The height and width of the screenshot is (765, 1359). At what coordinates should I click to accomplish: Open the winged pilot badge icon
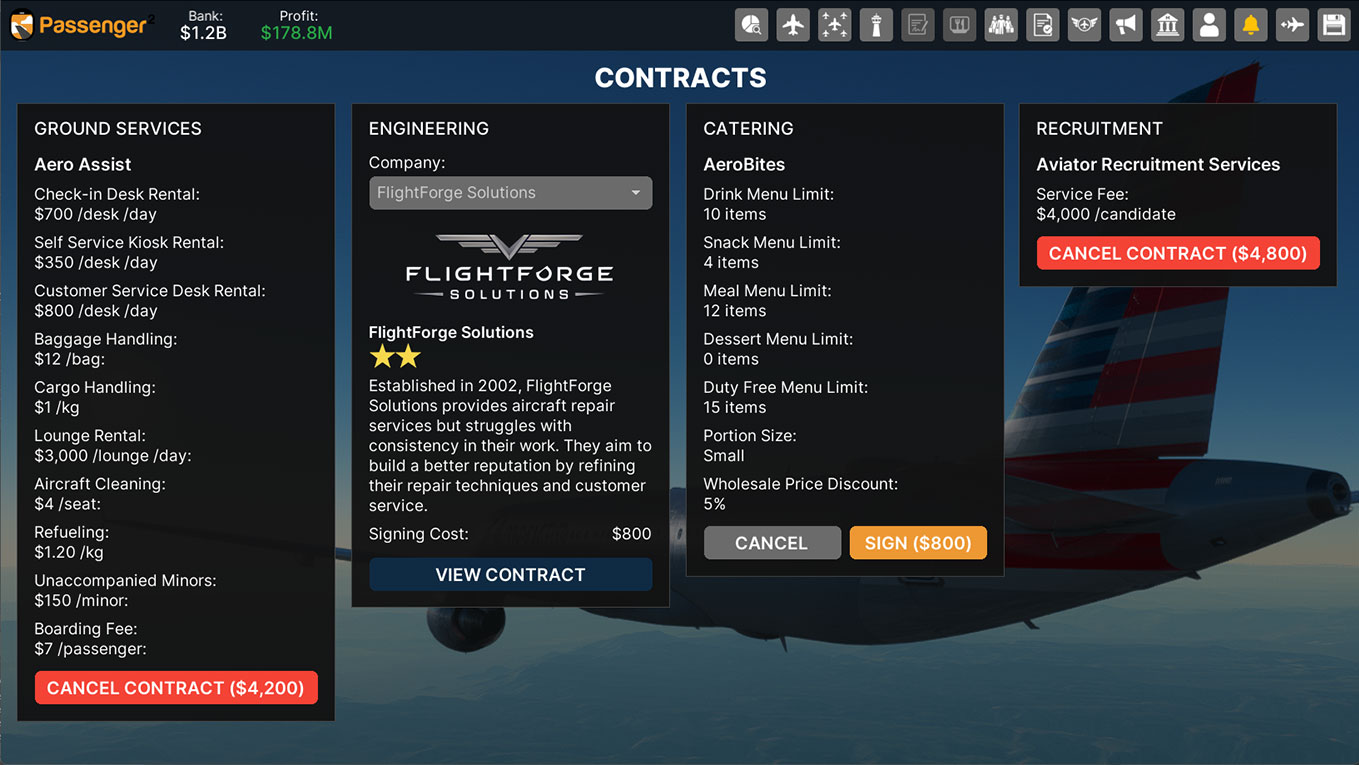[x=1084, y=25]
